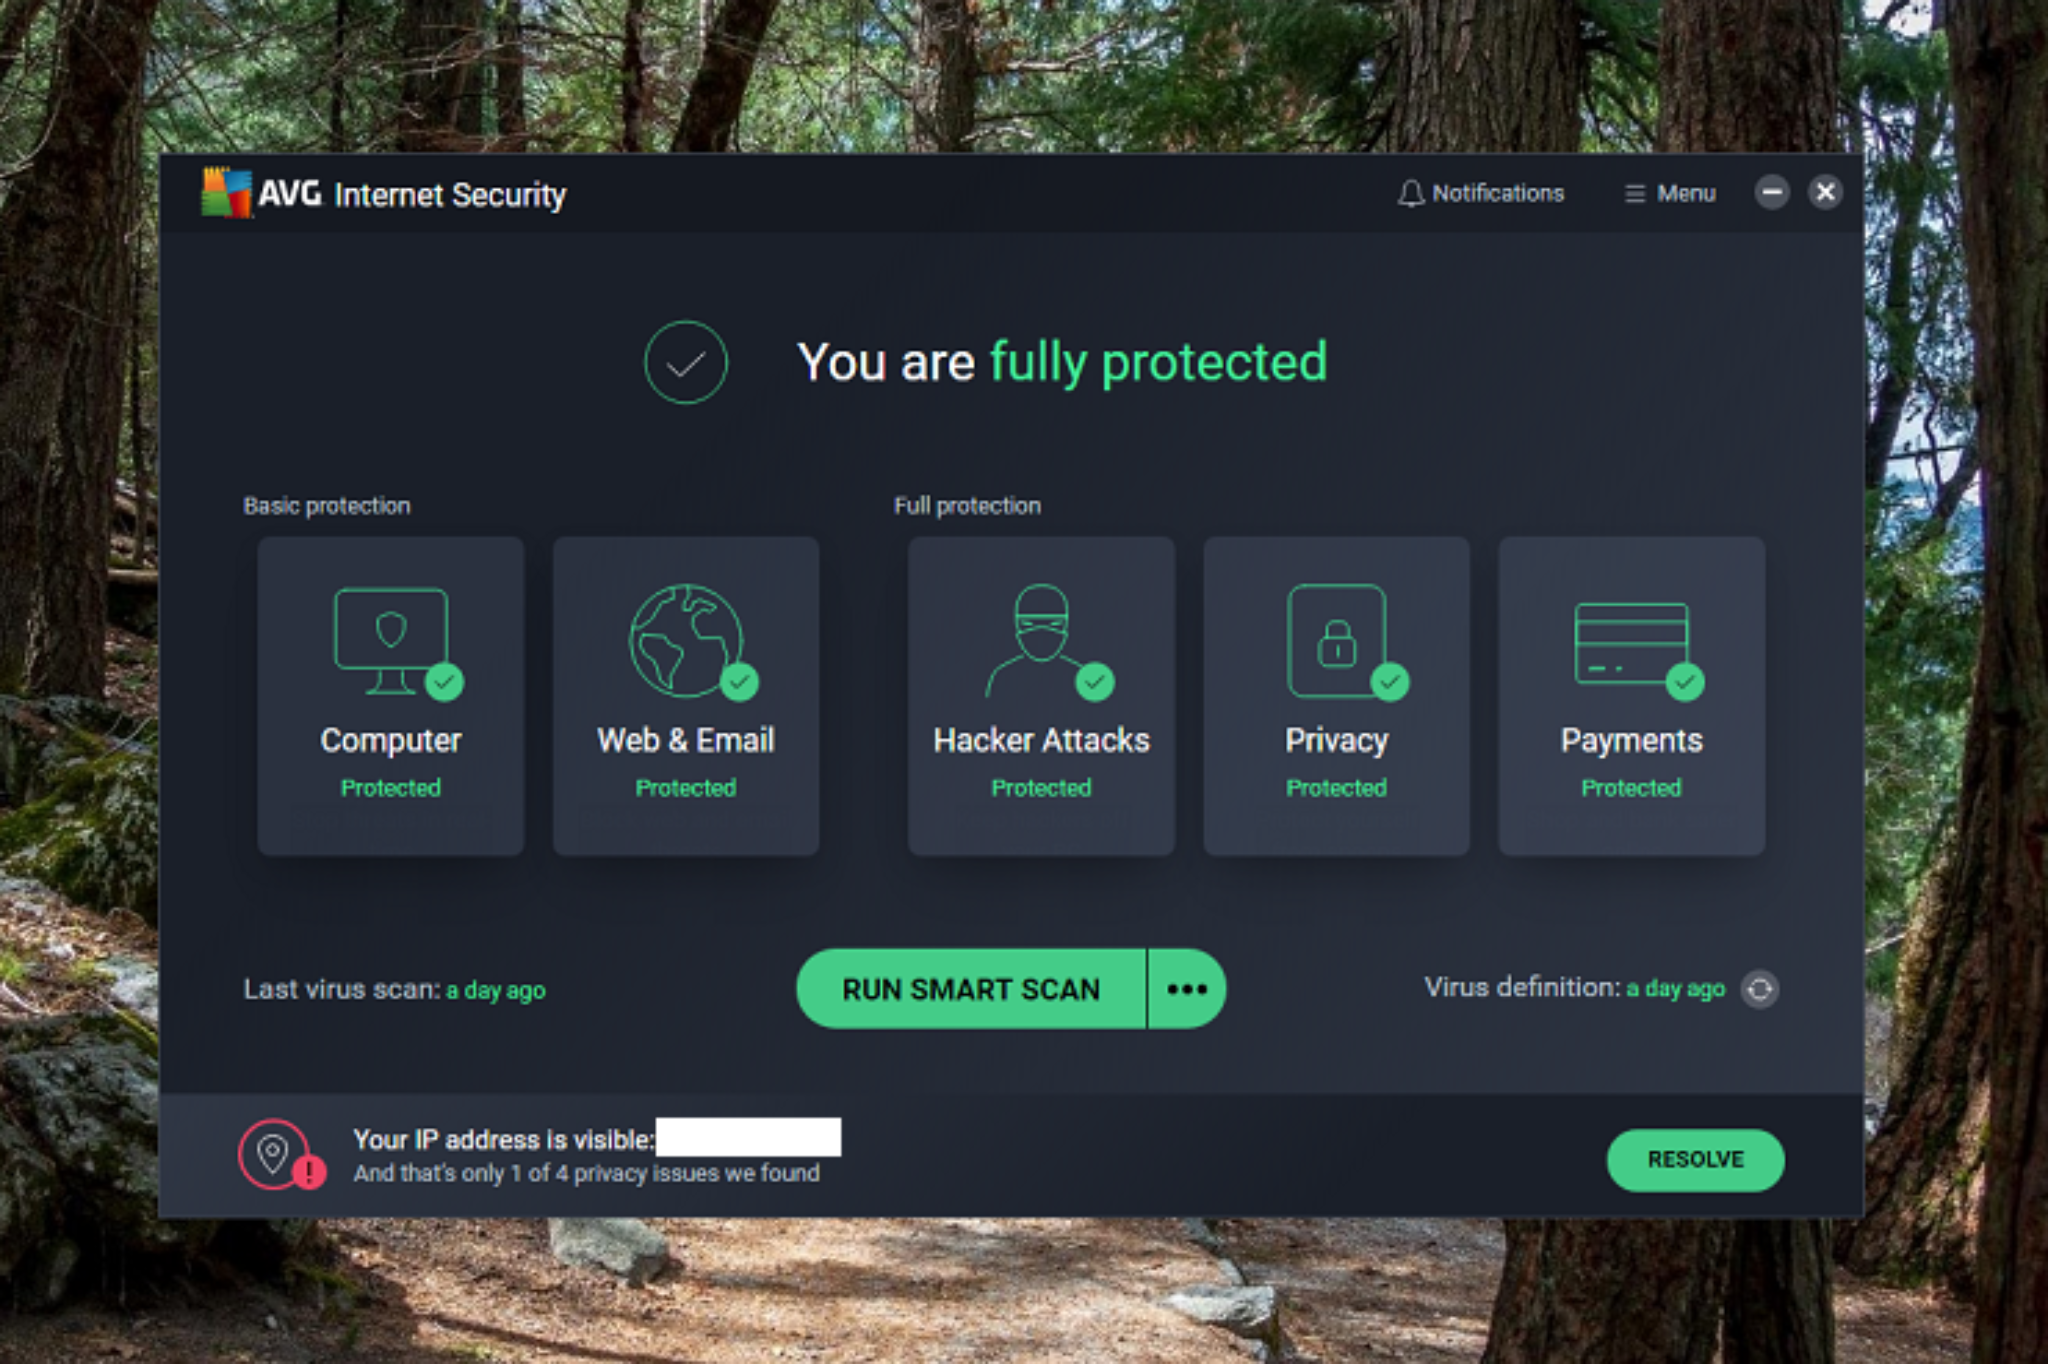Viewport: 2048px width, 1364px height.
Task: Click the Web & Email globe icon
Action: tap(685, 640)
